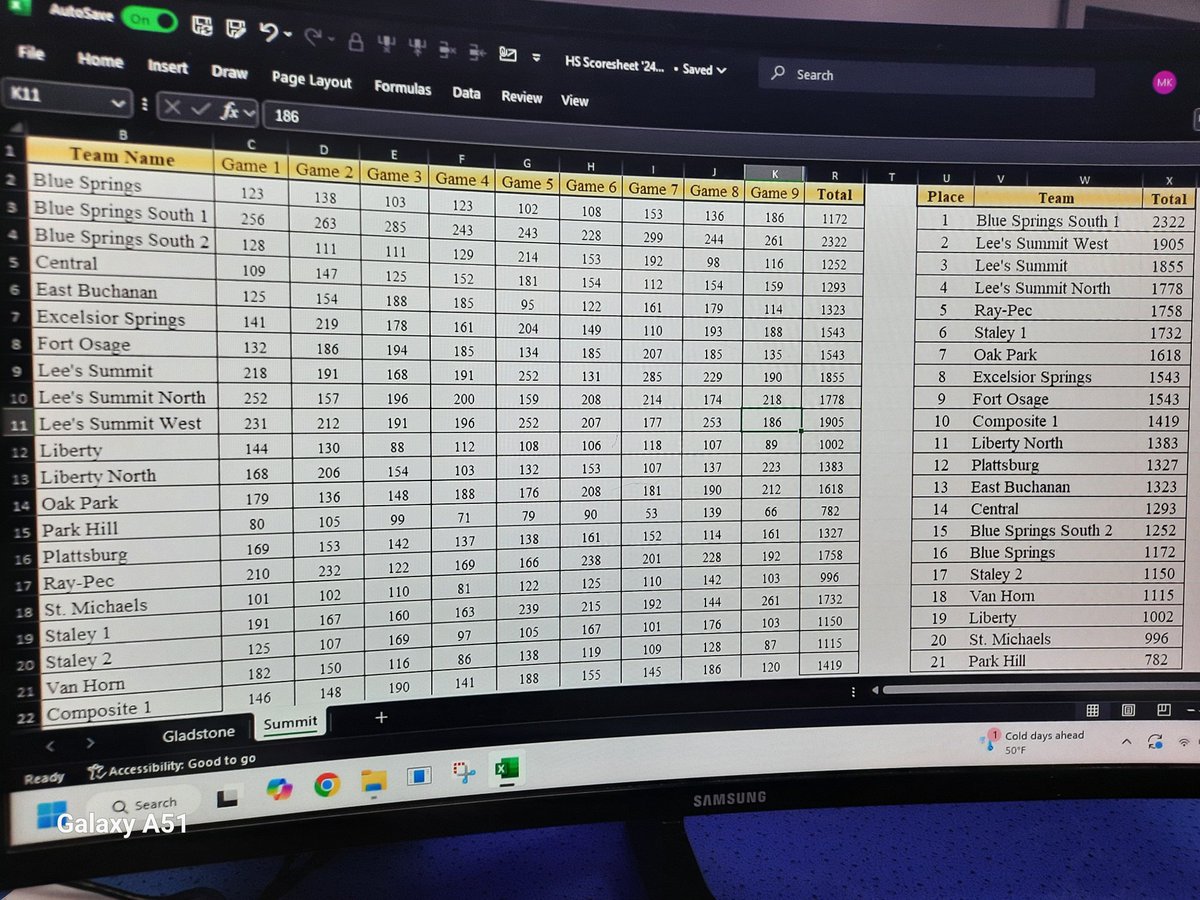Screen dimensions: 1200x900
Task: Switch to the Gladstone sheet tab
Action: click(198, 734)
